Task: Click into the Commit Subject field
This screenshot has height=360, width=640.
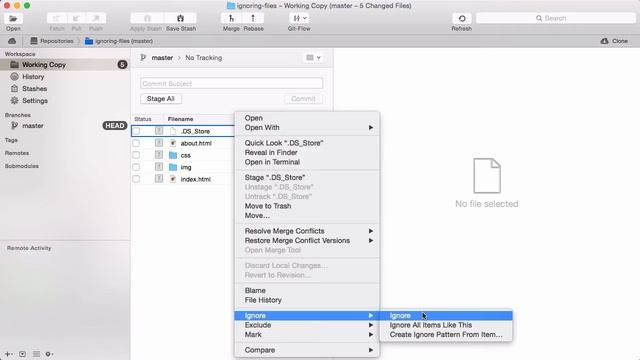Action: click(x=231, y=83)
